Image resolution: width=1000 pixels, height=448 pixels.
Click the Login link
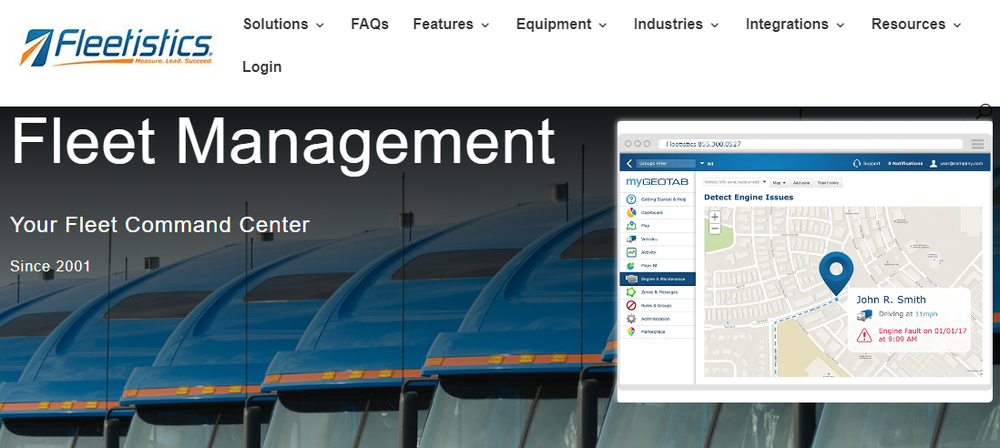[x=261, y=67]
